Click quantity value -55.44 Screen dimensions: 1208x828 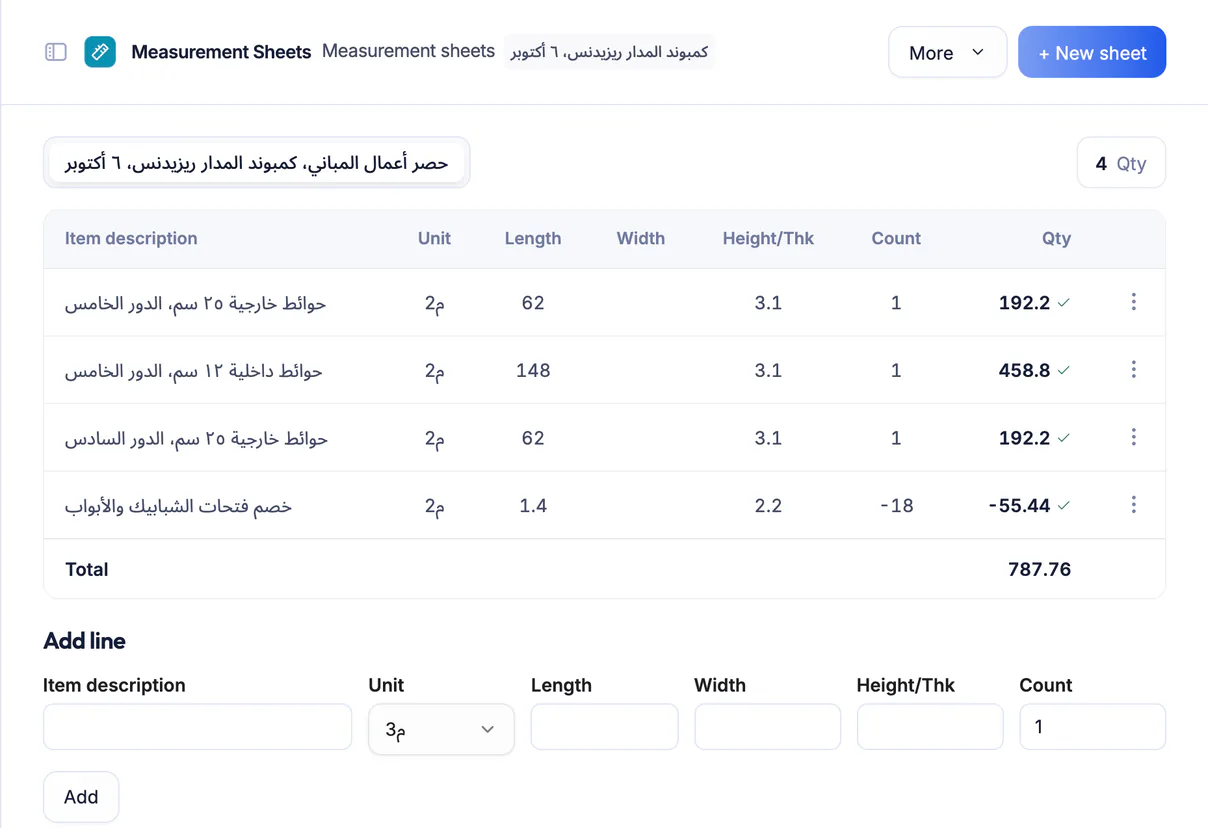(x=1019, y=505)
